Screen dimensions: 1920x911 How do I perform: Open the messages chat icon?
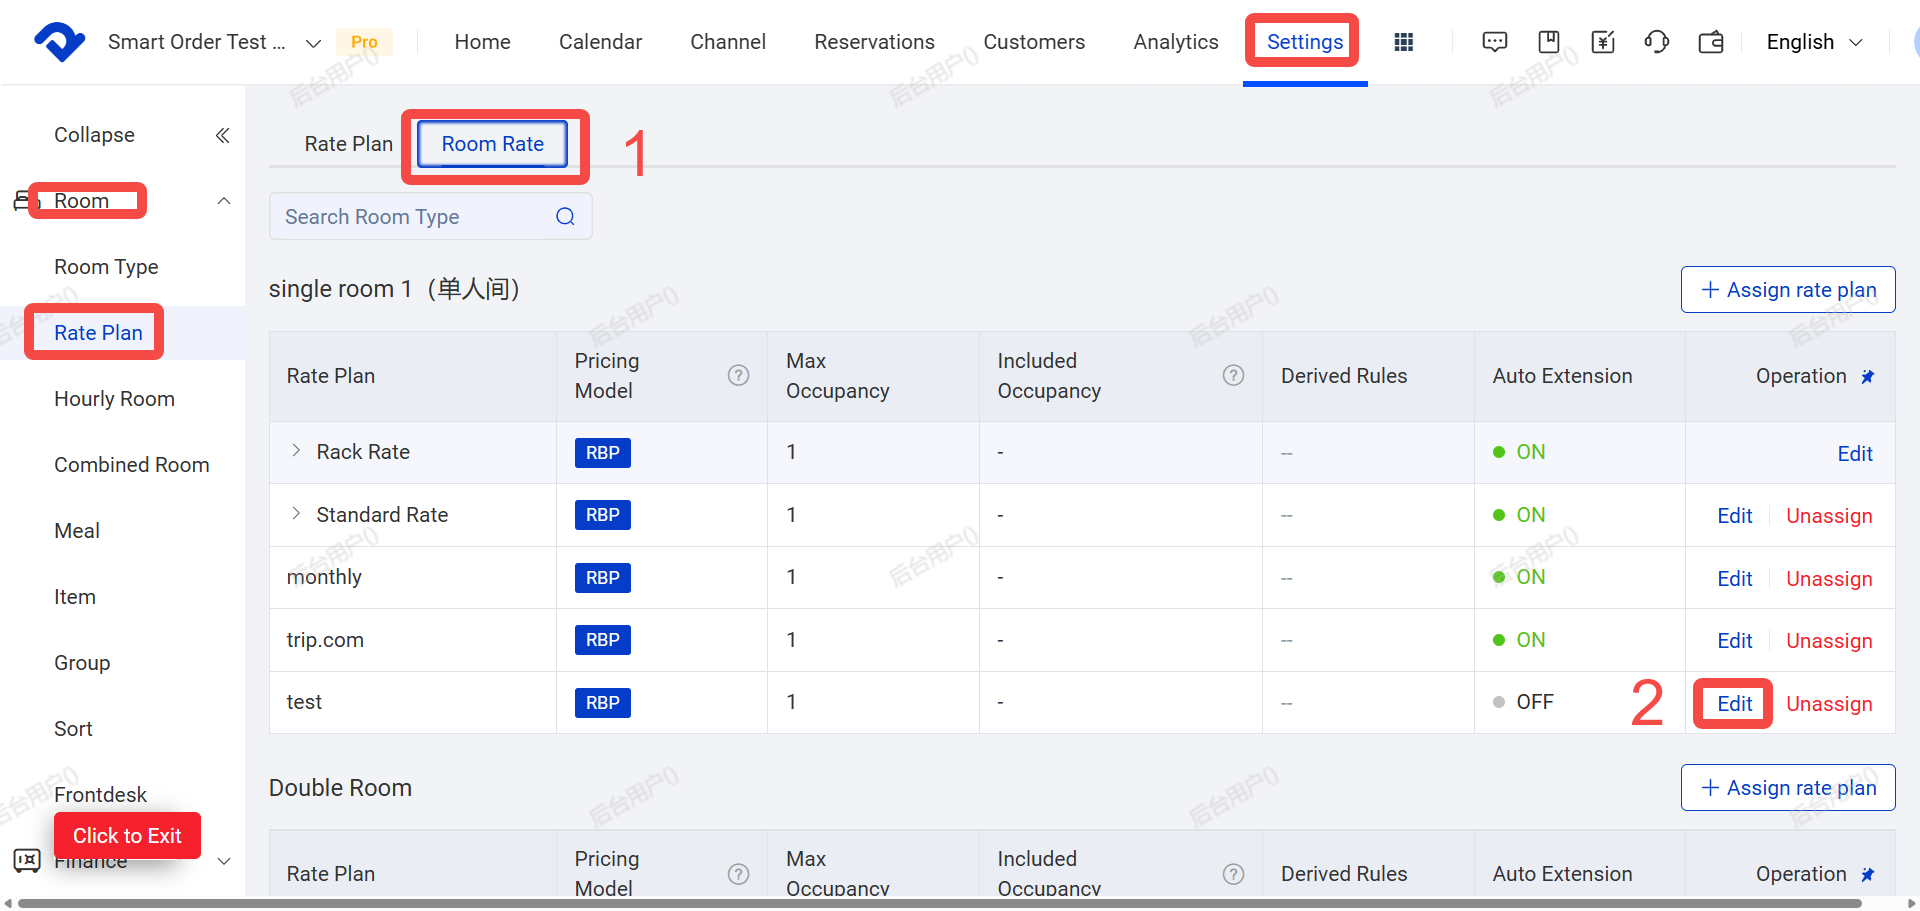[1495, 42]
